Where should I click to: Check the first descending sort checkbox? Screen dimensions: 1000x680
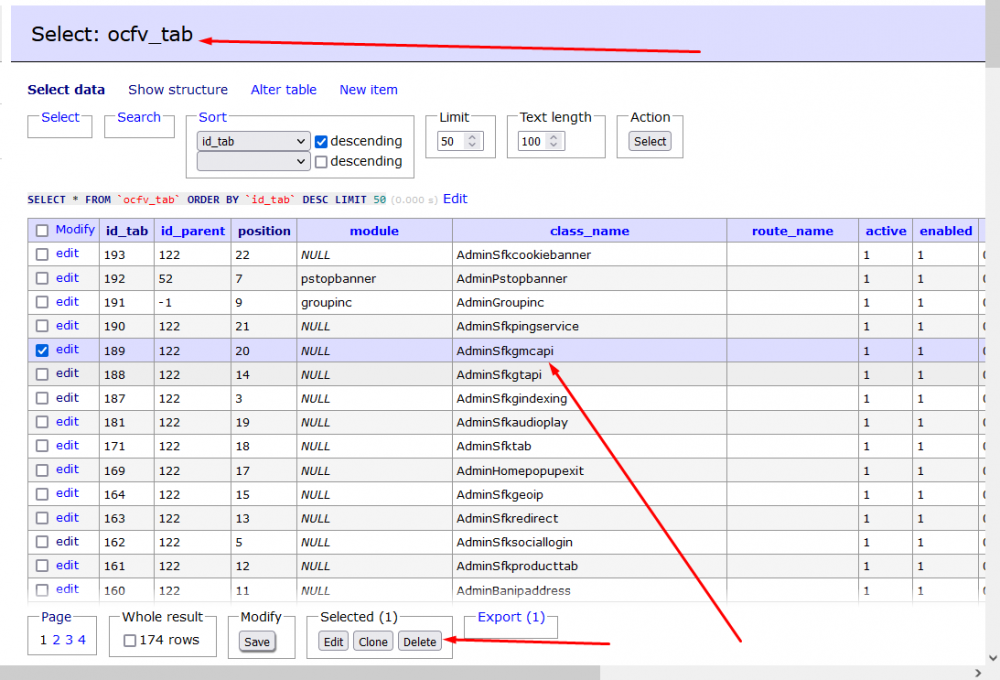point(321,142)
